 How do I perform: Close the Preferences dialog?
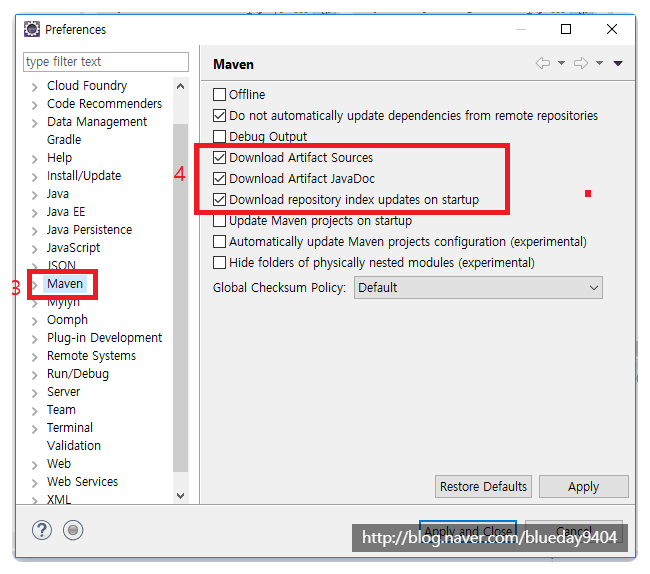click(x=612, y=29)
